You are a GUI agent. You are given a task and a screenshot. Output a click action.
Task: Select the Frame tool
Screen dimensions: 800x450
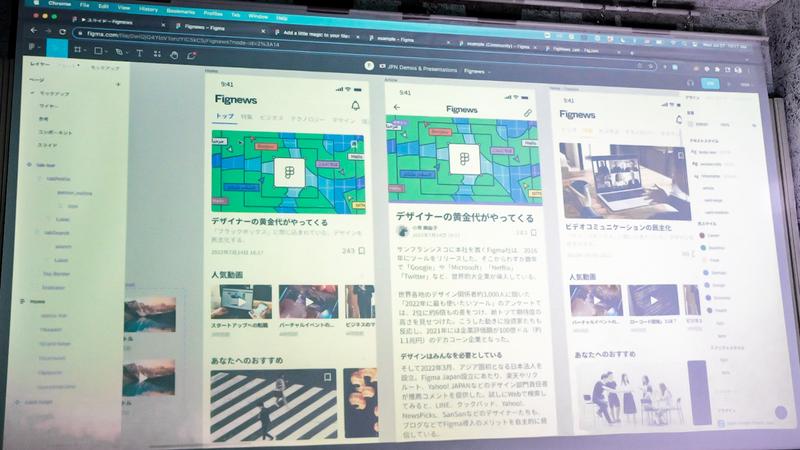[78, 49]
